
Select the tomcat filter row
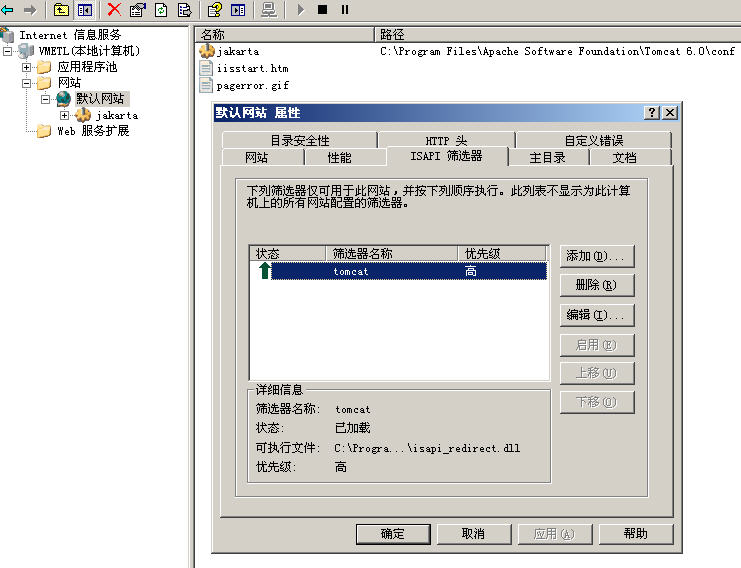403,271
